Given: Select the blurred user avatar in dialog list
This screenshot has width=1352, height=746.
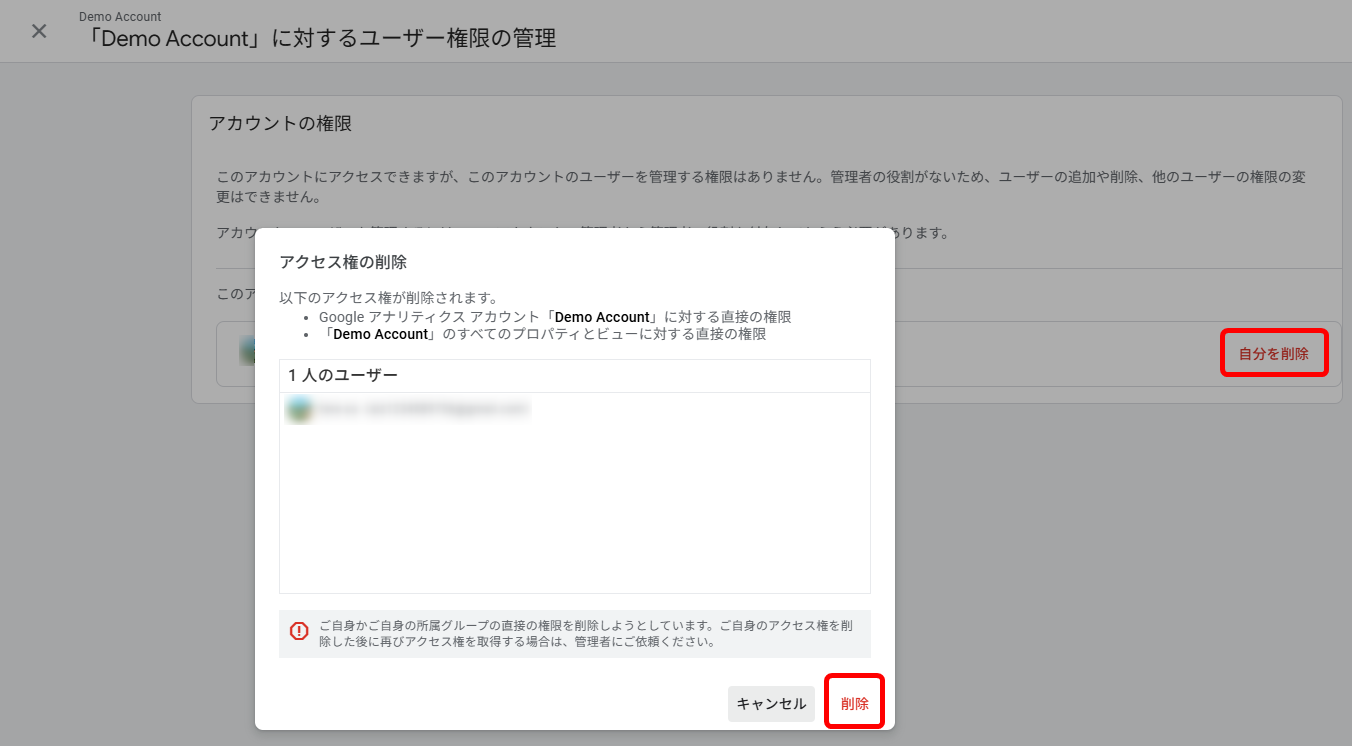Looking at the screenshot, I should [x=298, y=409].
